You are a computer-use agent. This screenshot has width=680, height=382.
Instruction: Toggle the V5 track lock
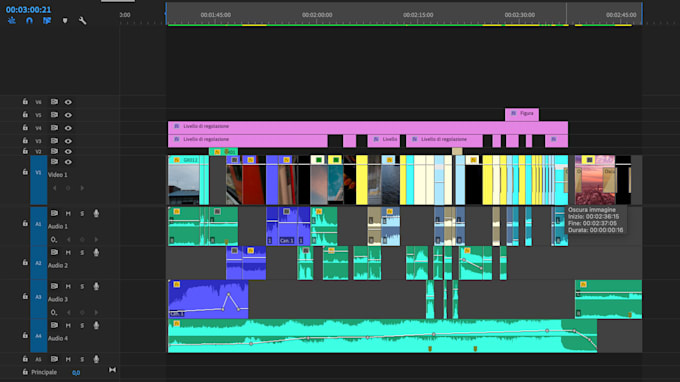25,114
